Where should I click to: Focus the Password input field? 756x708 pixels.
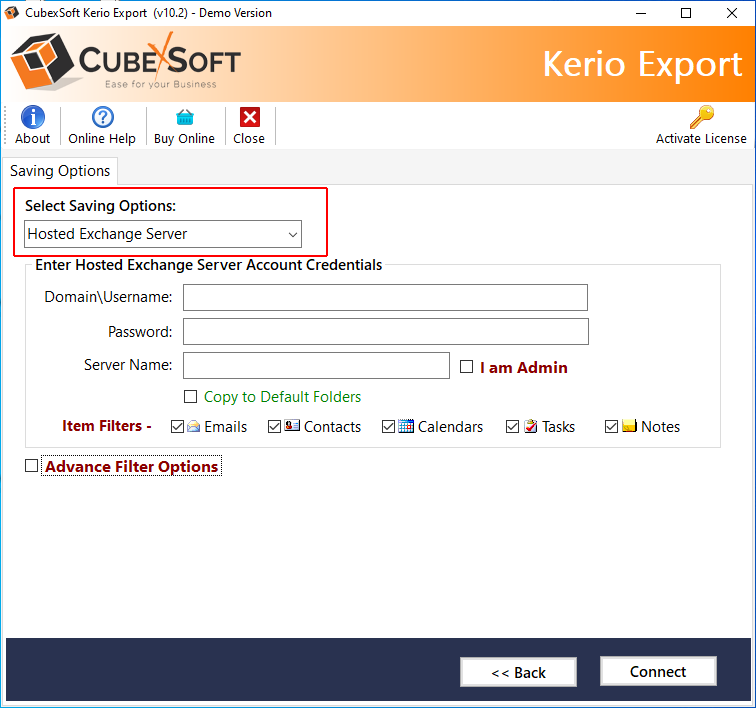tap(386, 331)
